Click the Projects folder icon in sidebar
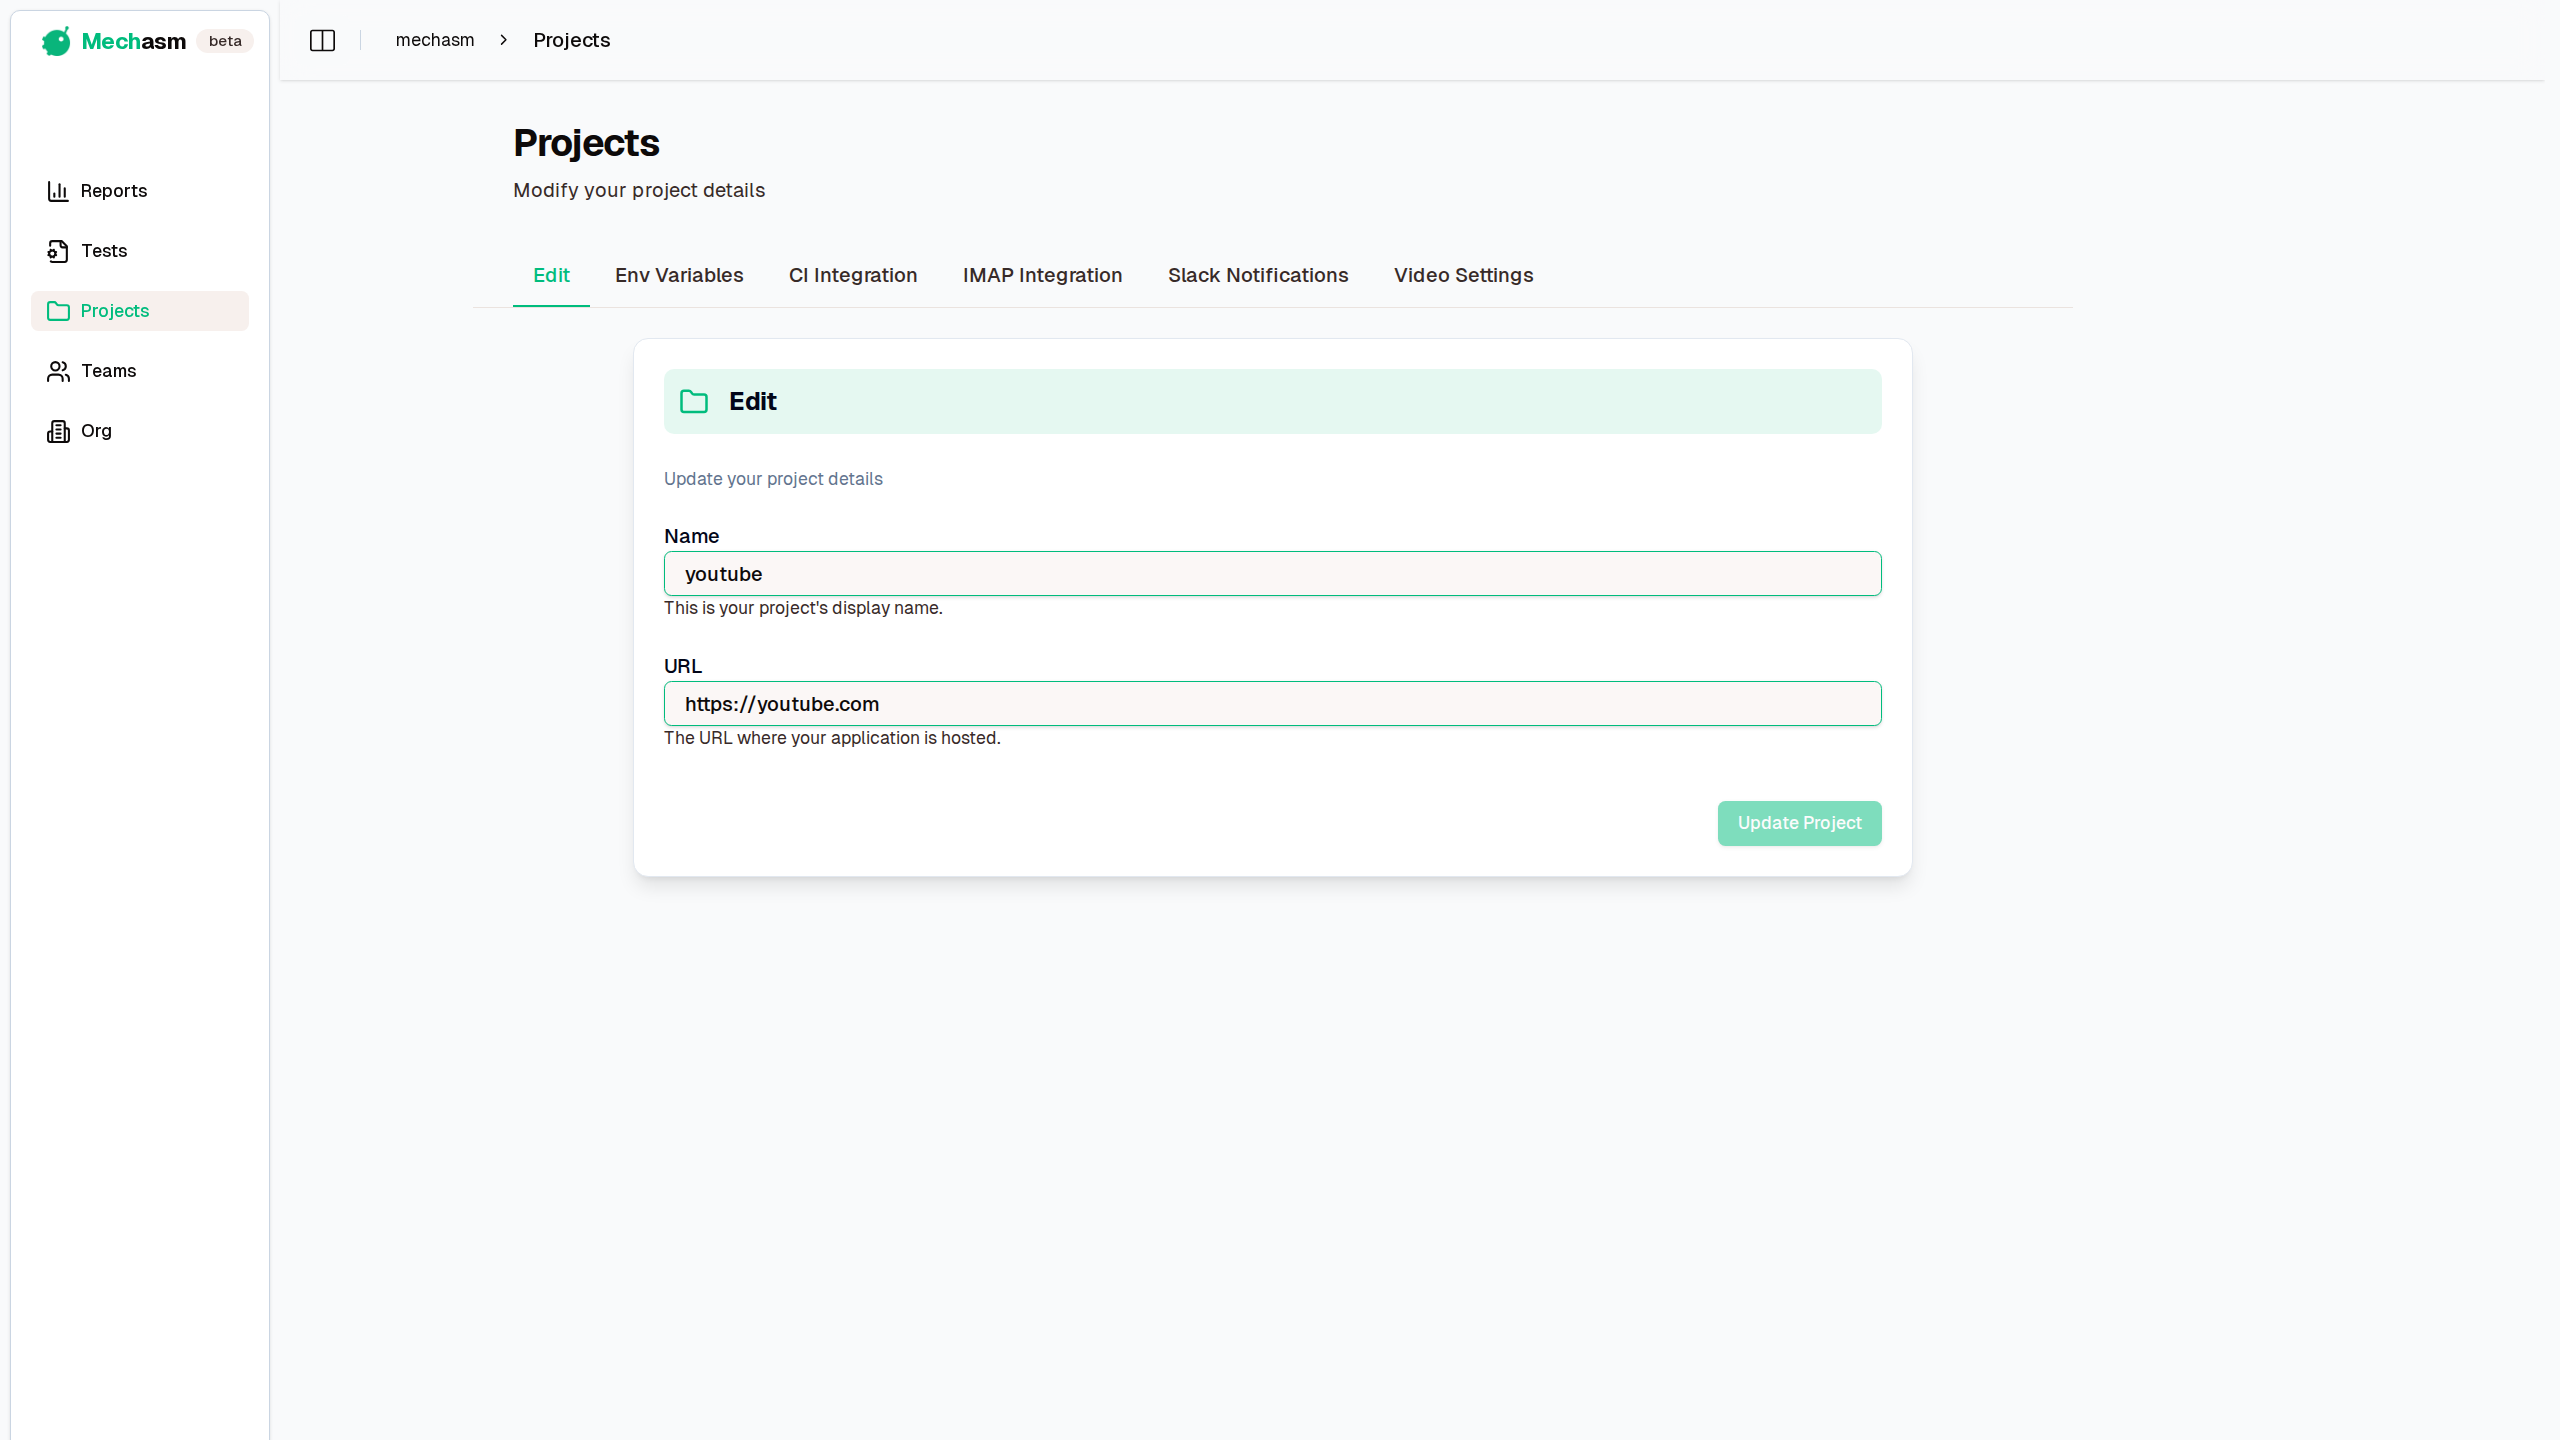This screenshot has height=1440, width=2560. 58,311
